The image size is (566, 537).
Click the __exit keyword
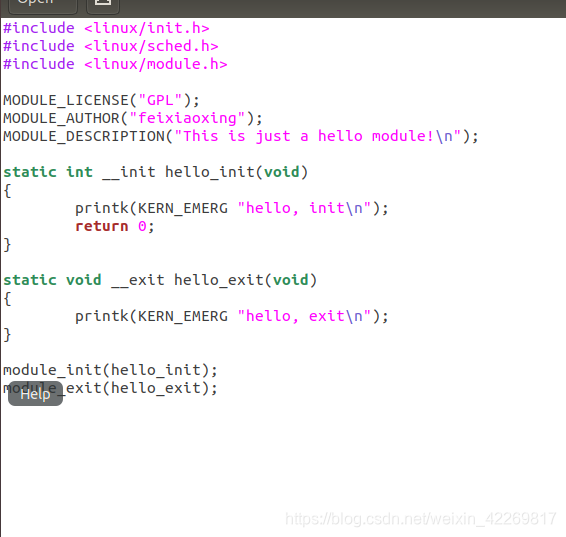point(138,280)
